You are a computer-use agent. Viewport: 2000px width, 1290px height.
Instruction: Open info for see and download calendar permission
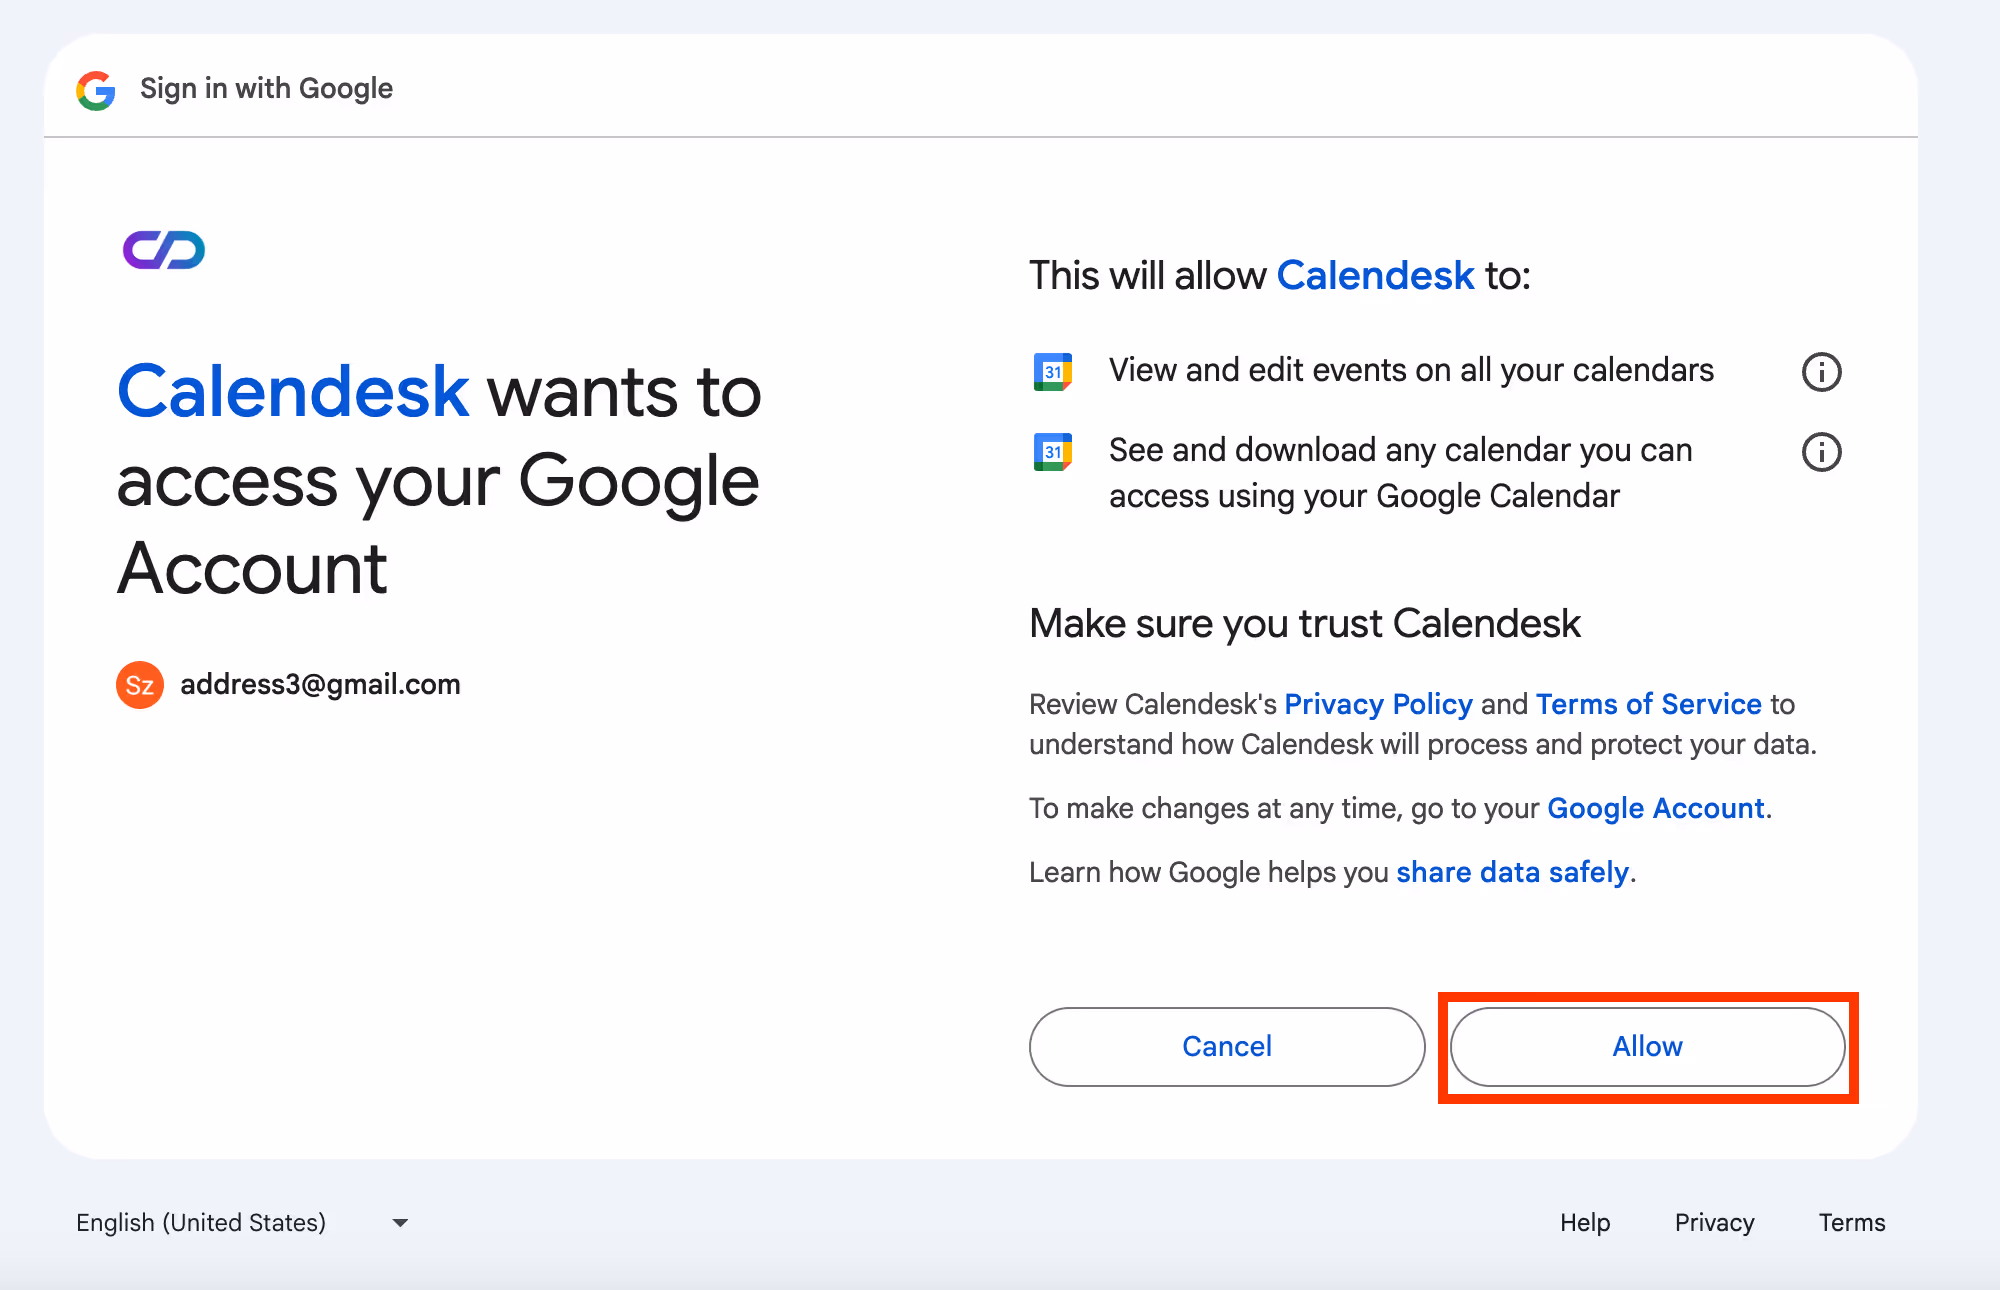point(1821,452)
